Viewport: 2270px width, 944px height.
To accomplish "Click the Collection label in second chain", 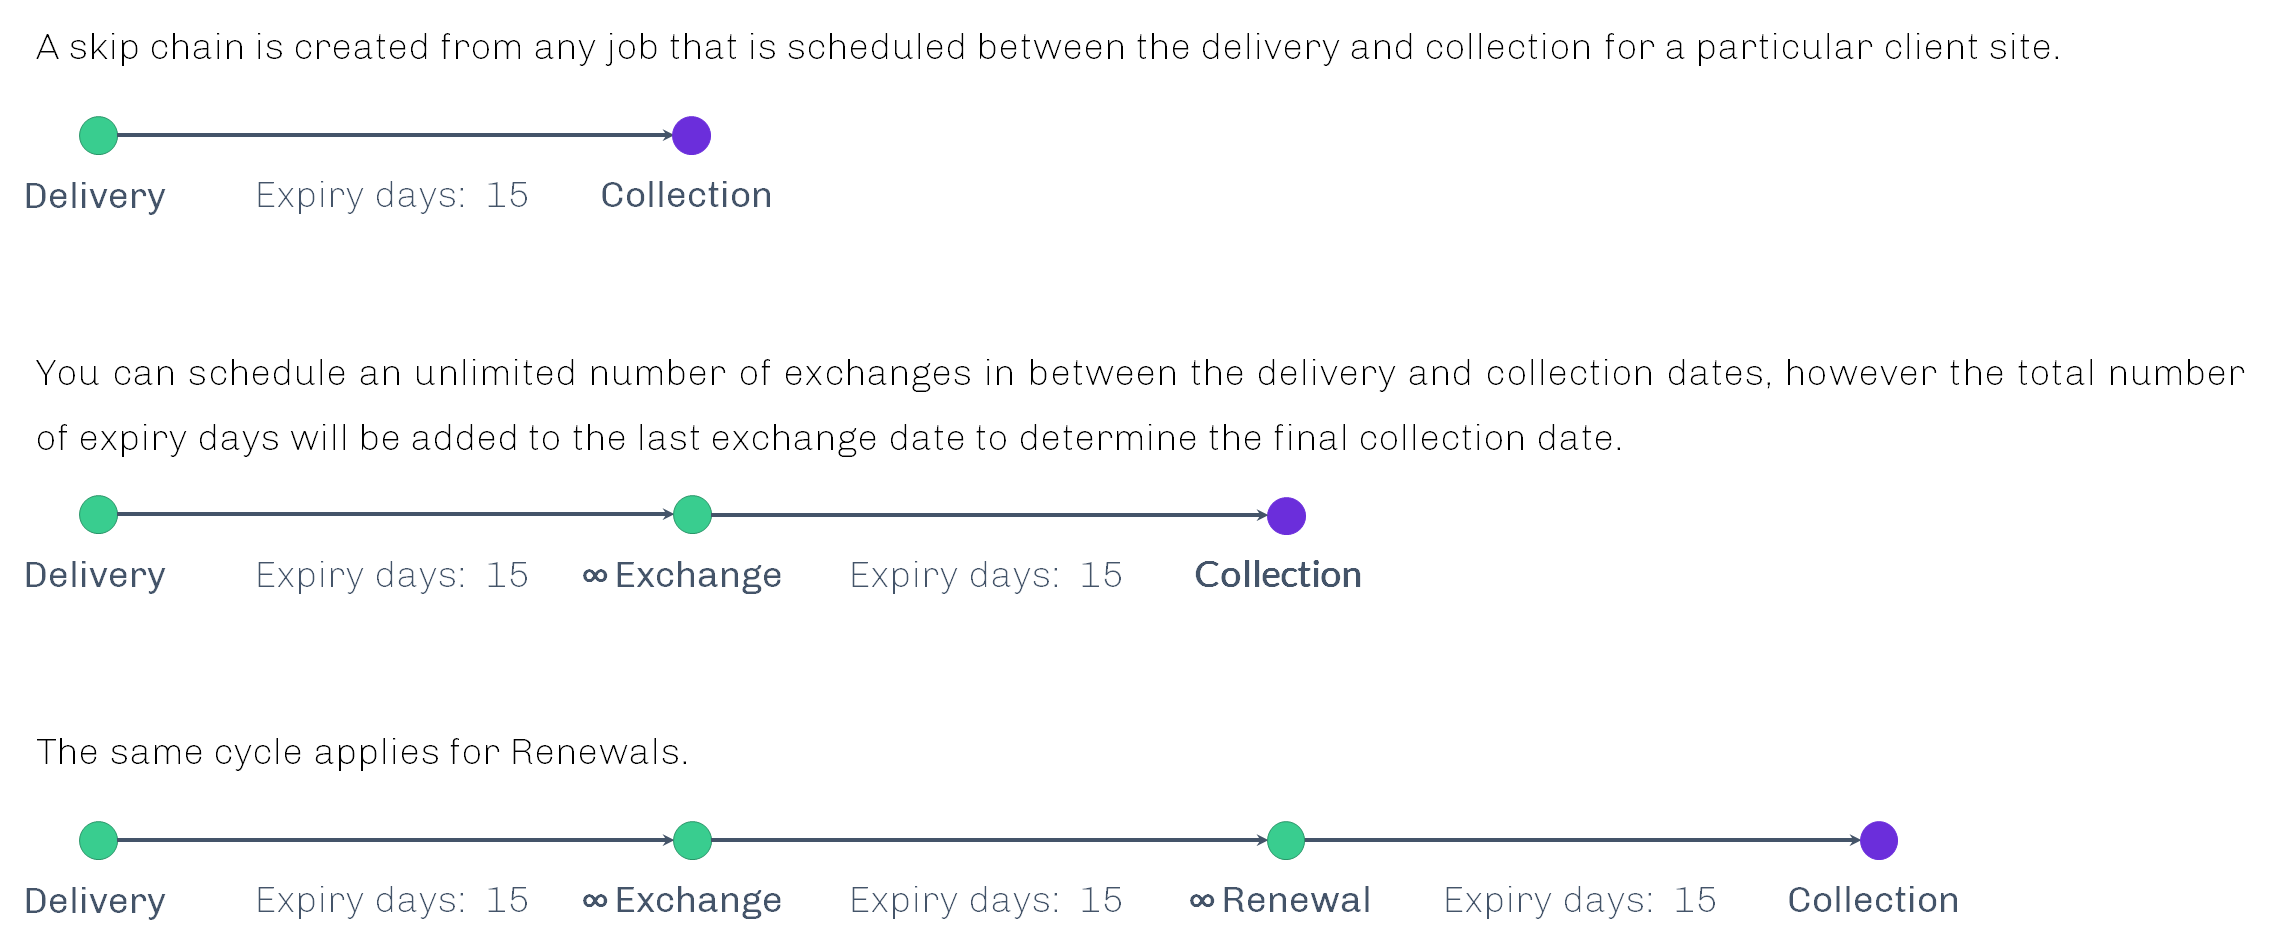I will coord(1278,575).
